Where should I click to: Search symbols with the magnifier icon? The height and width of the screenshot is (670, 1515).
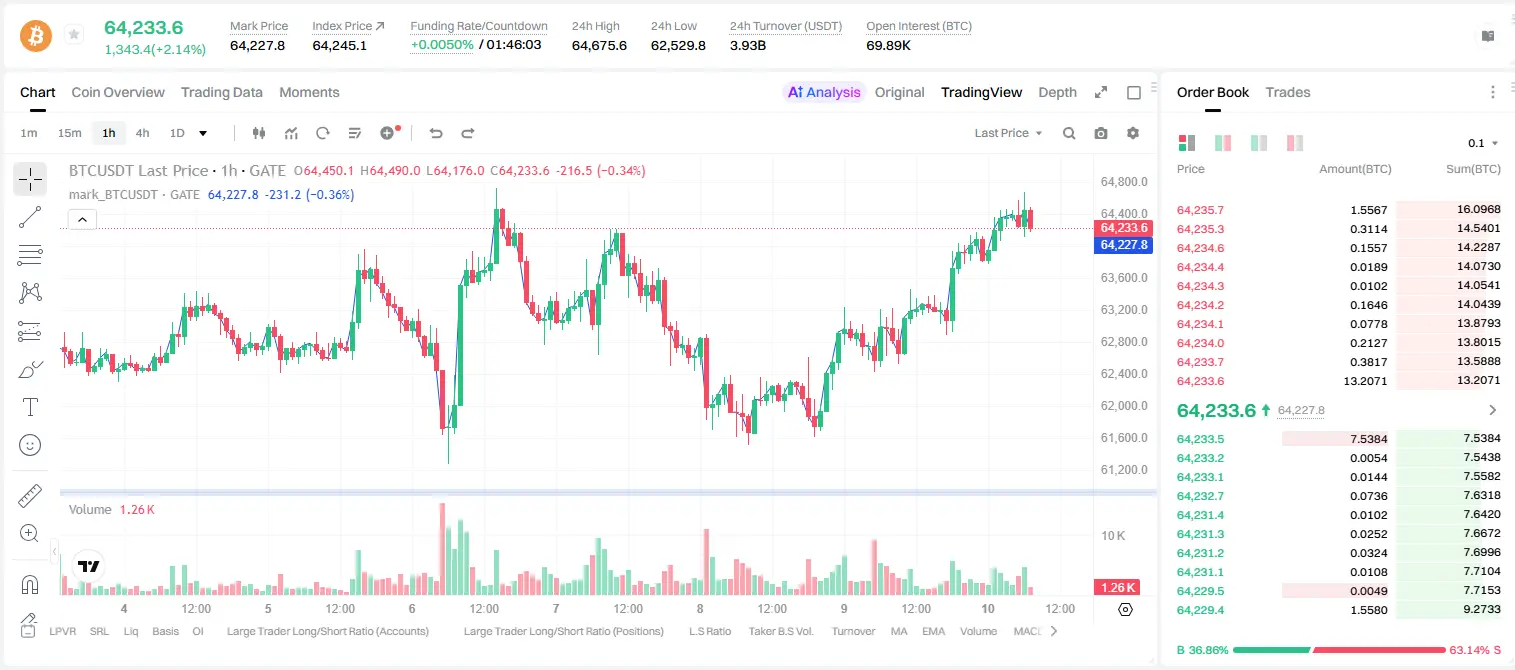(1069, 133)
